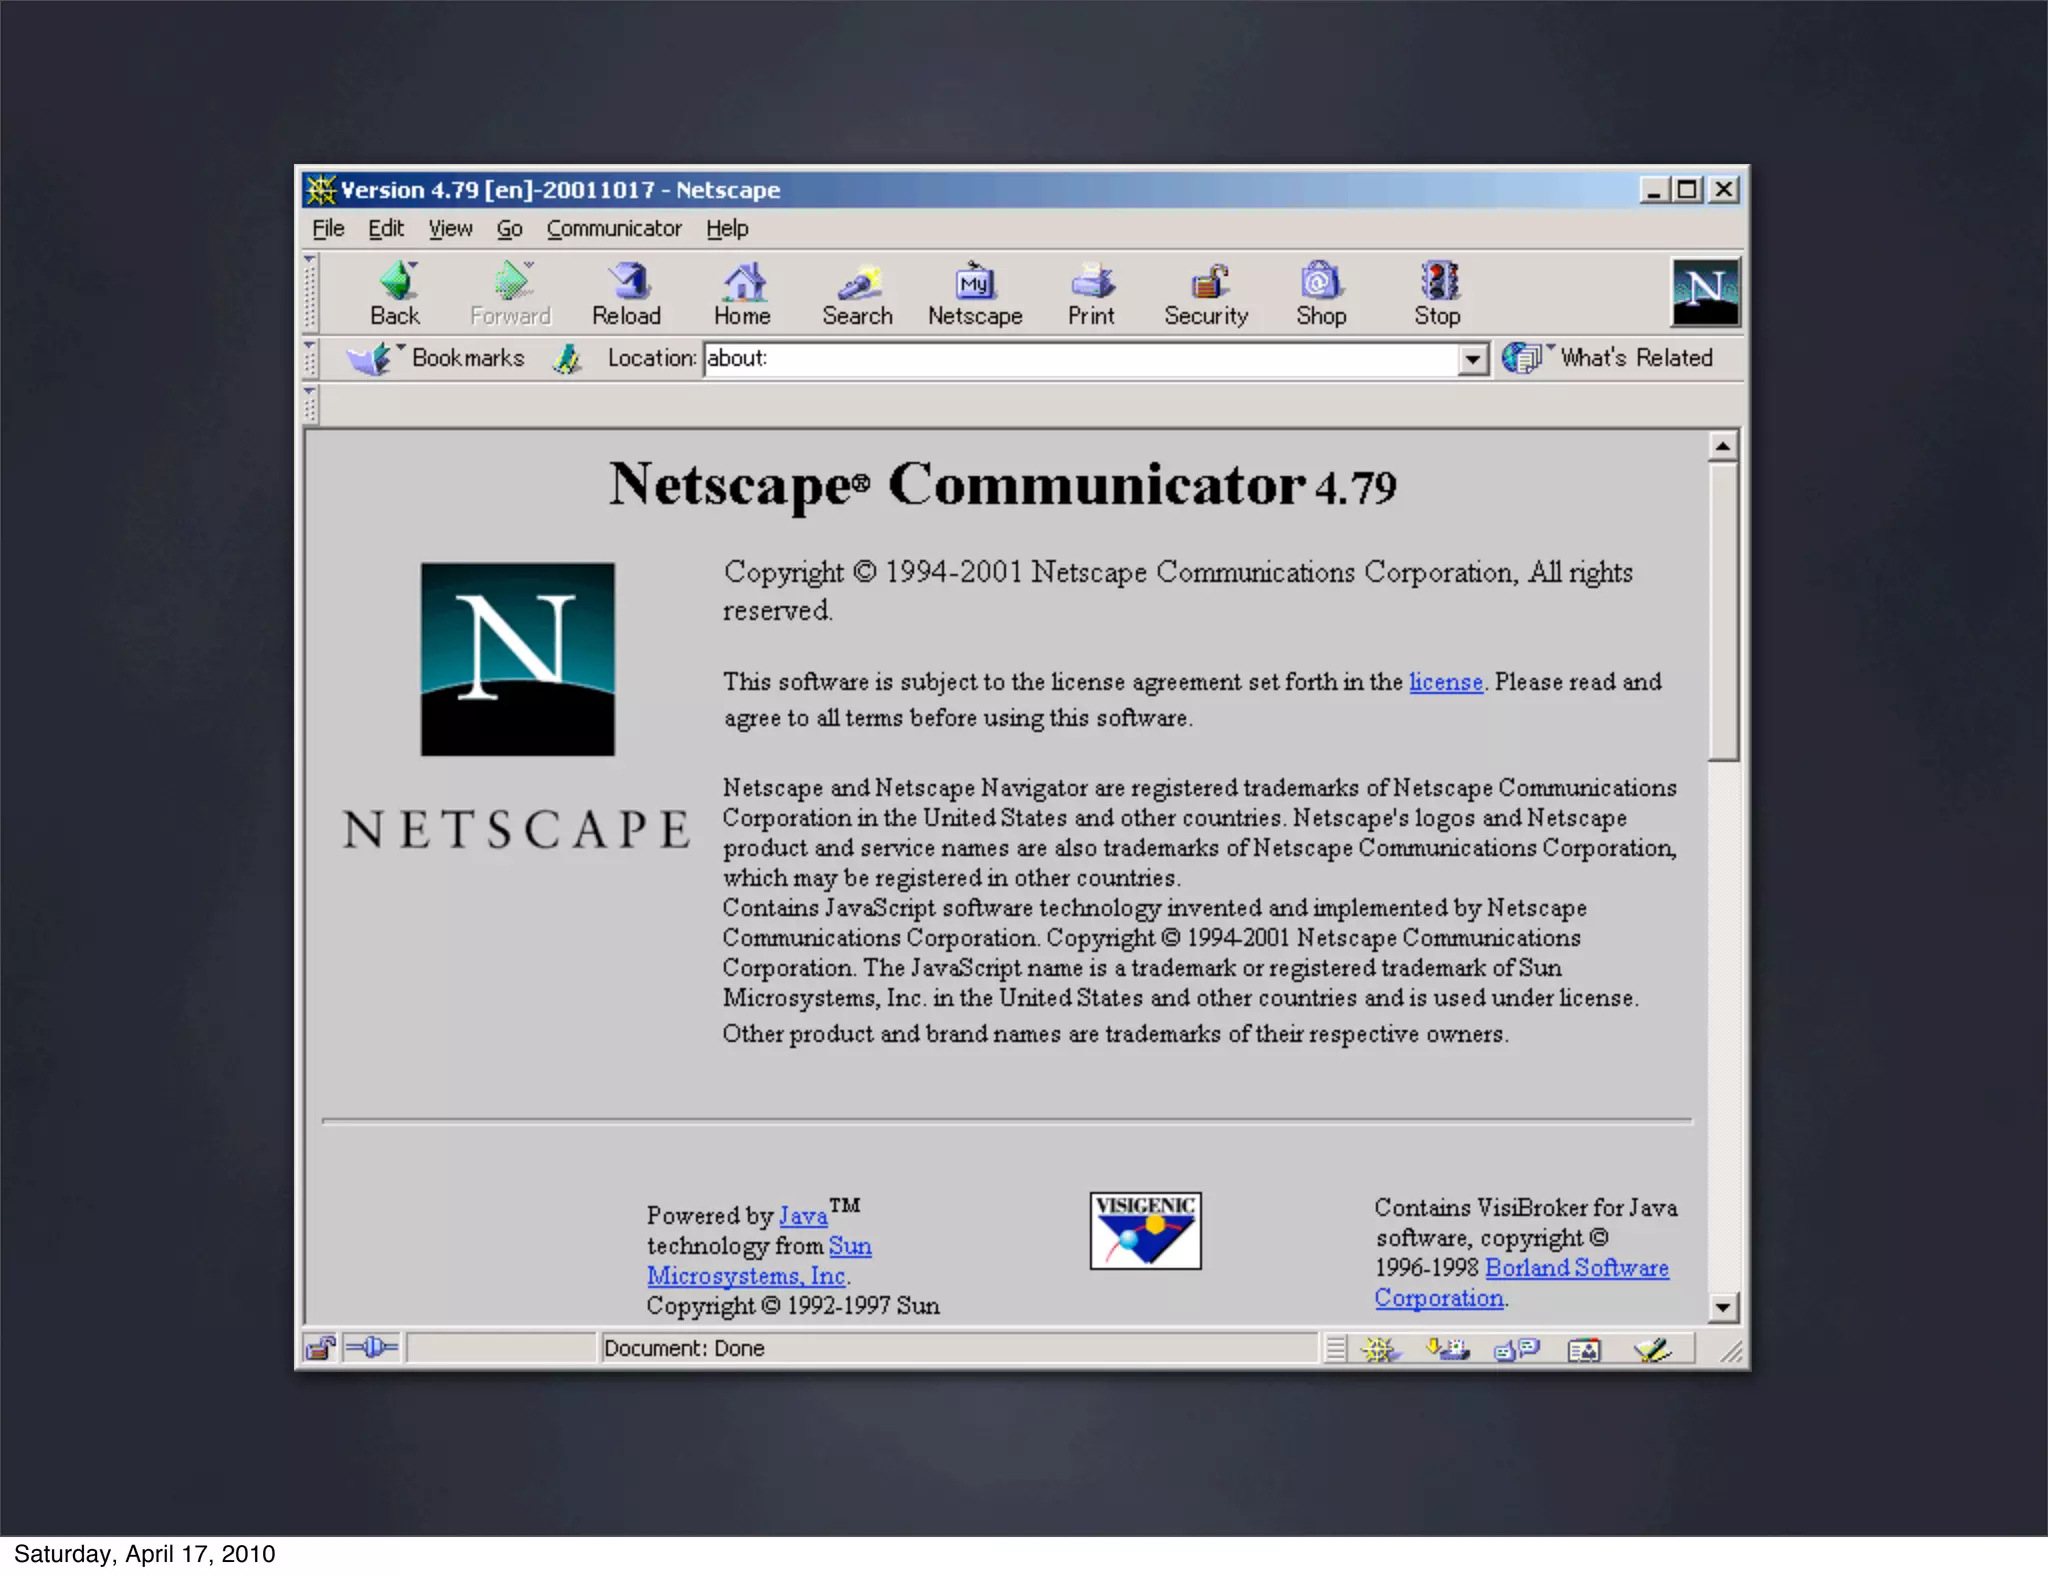Image resolution: width=2048 pixels, height=1576 pixels.
Task: Open the View menu
Action: (x=450, y=229)
